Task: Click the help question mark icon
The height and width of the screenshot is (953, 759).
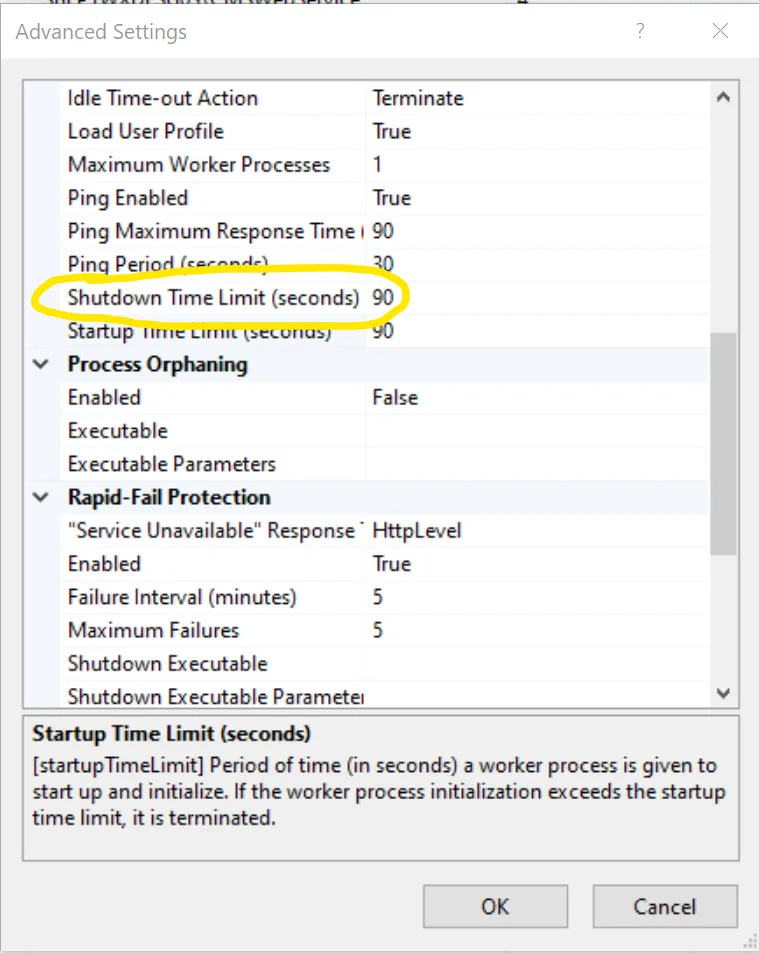Action: pos(640,30)
